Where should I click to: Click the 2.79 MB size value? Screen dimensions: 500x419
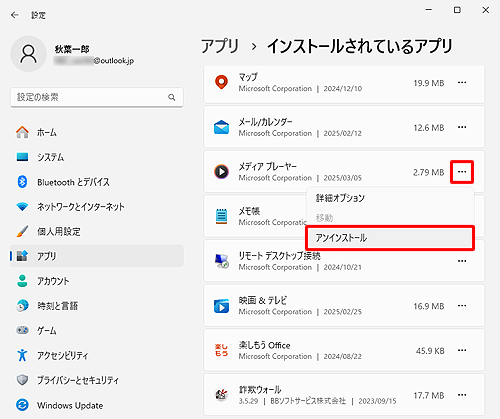coord(429,172)
